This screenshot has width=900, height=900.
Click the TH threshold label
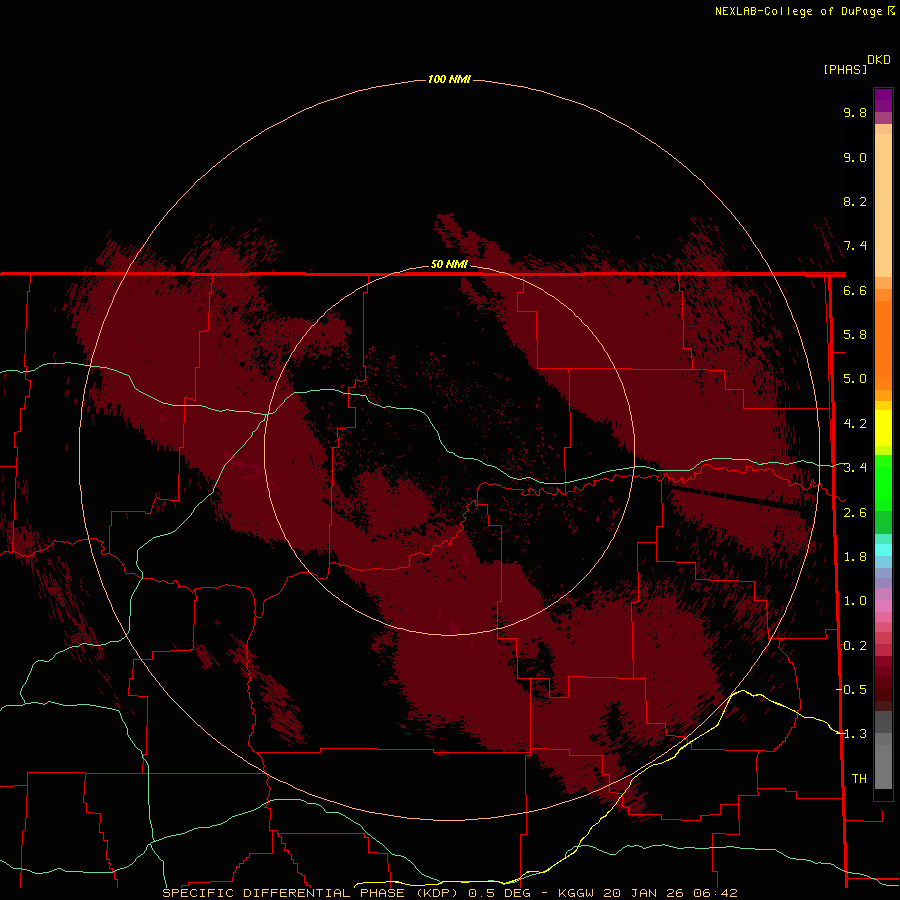(x=859, y=778)
